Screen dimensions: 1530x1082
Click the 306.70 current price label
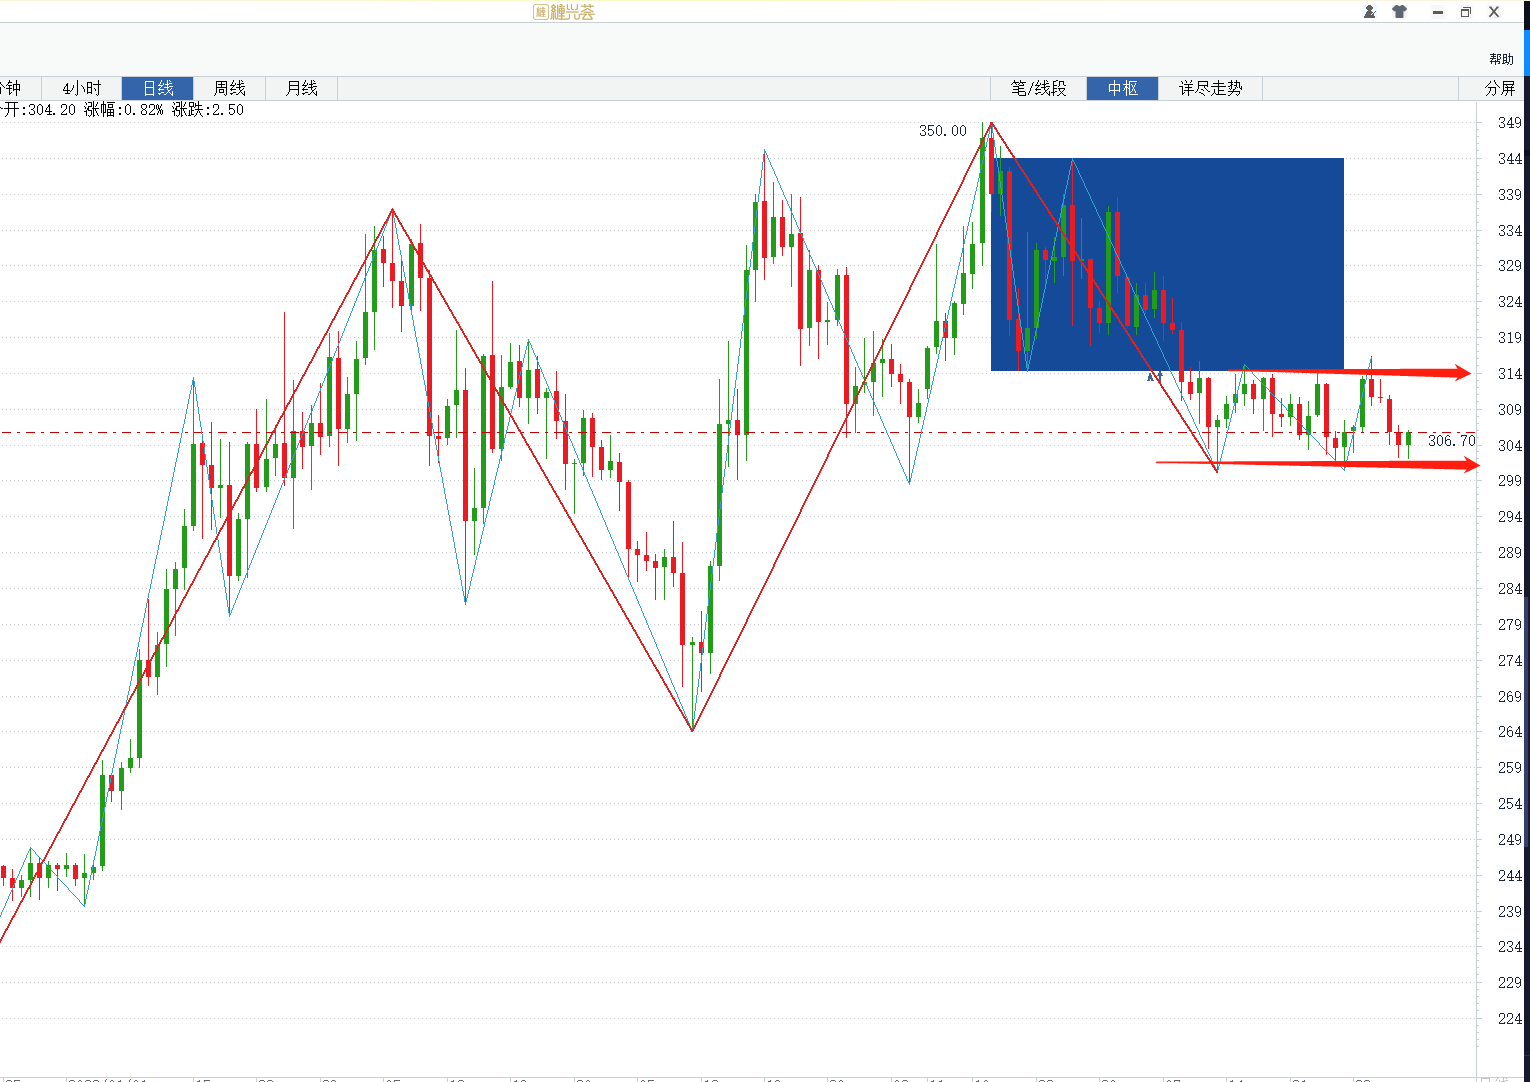pyautogui.click(x=1451, y=441)
